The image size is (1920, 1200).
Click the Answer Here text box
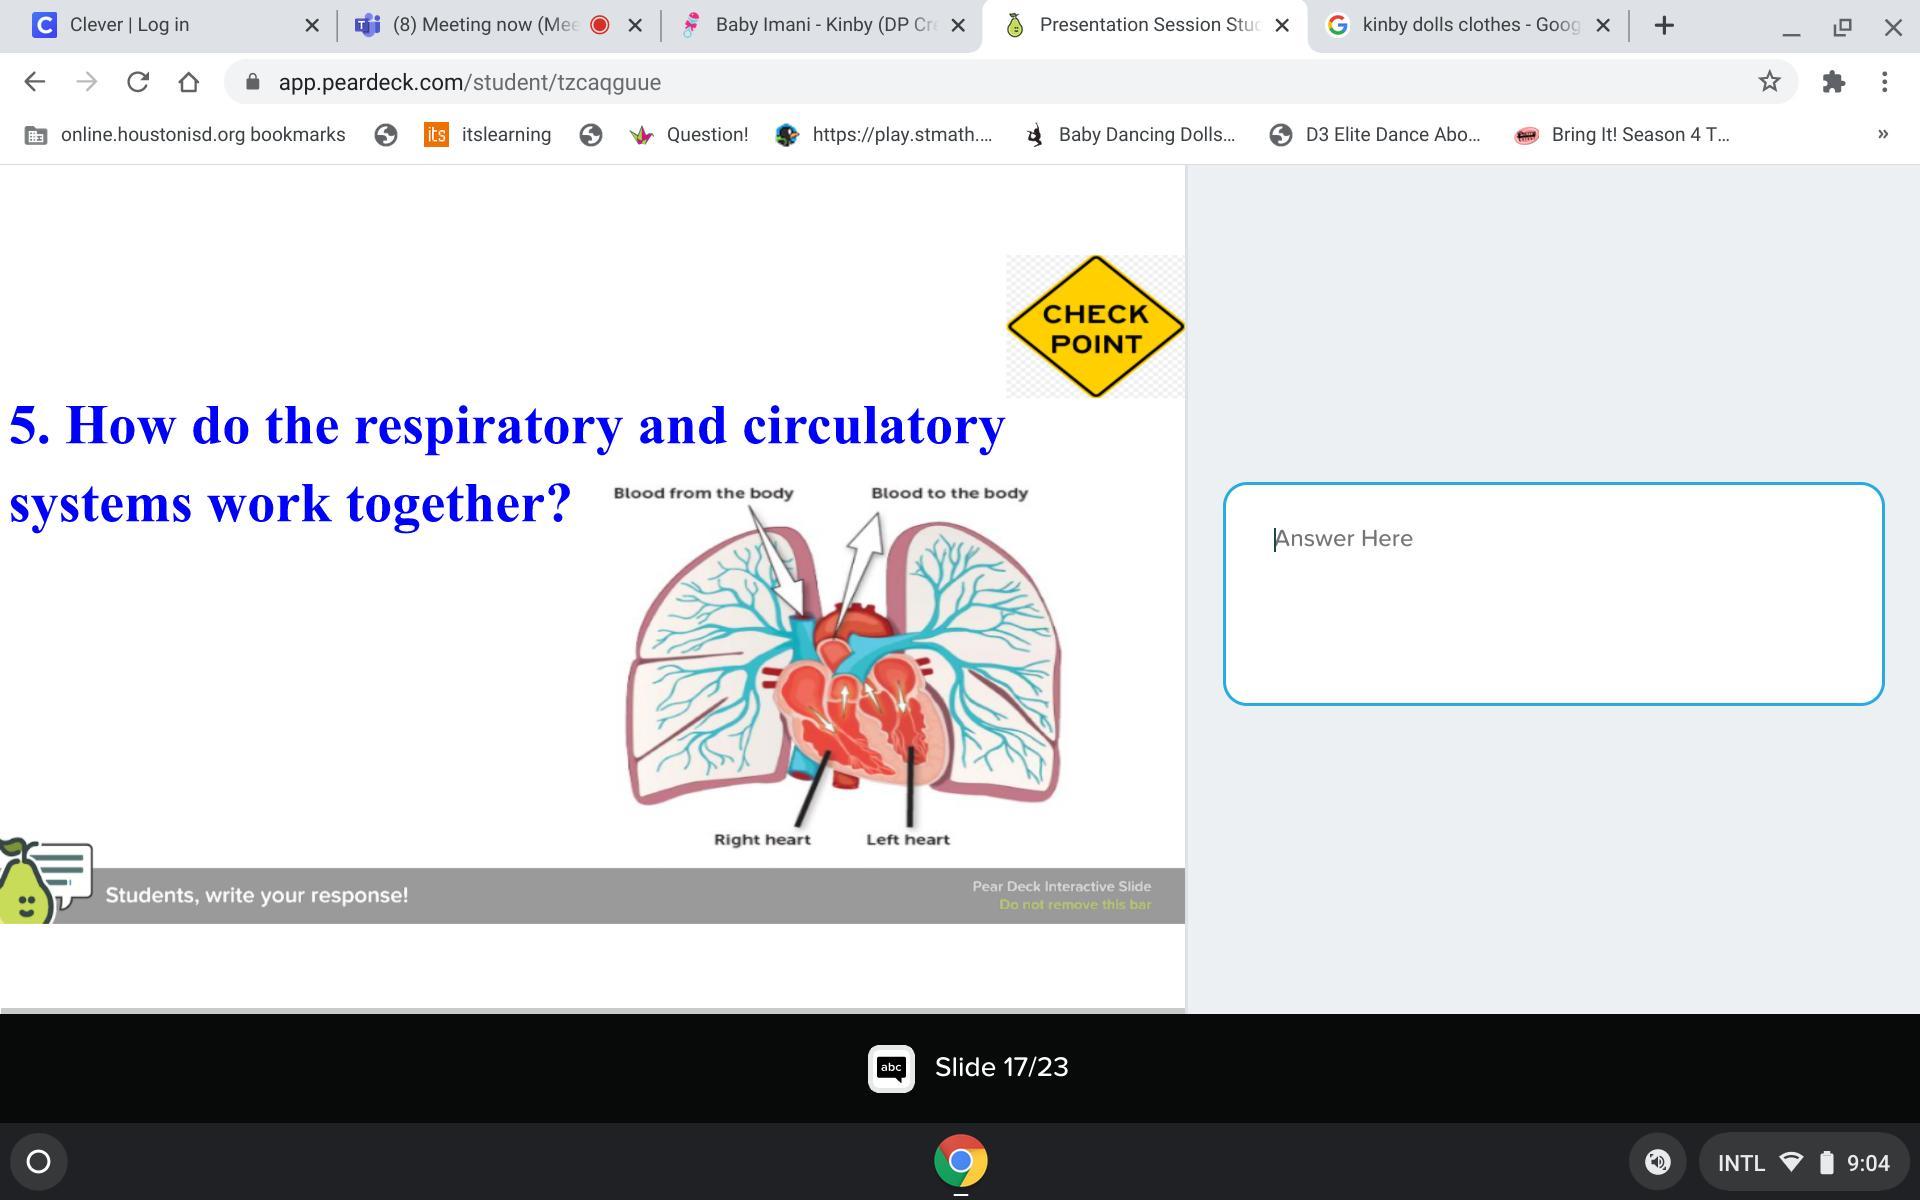[1553, 594]
